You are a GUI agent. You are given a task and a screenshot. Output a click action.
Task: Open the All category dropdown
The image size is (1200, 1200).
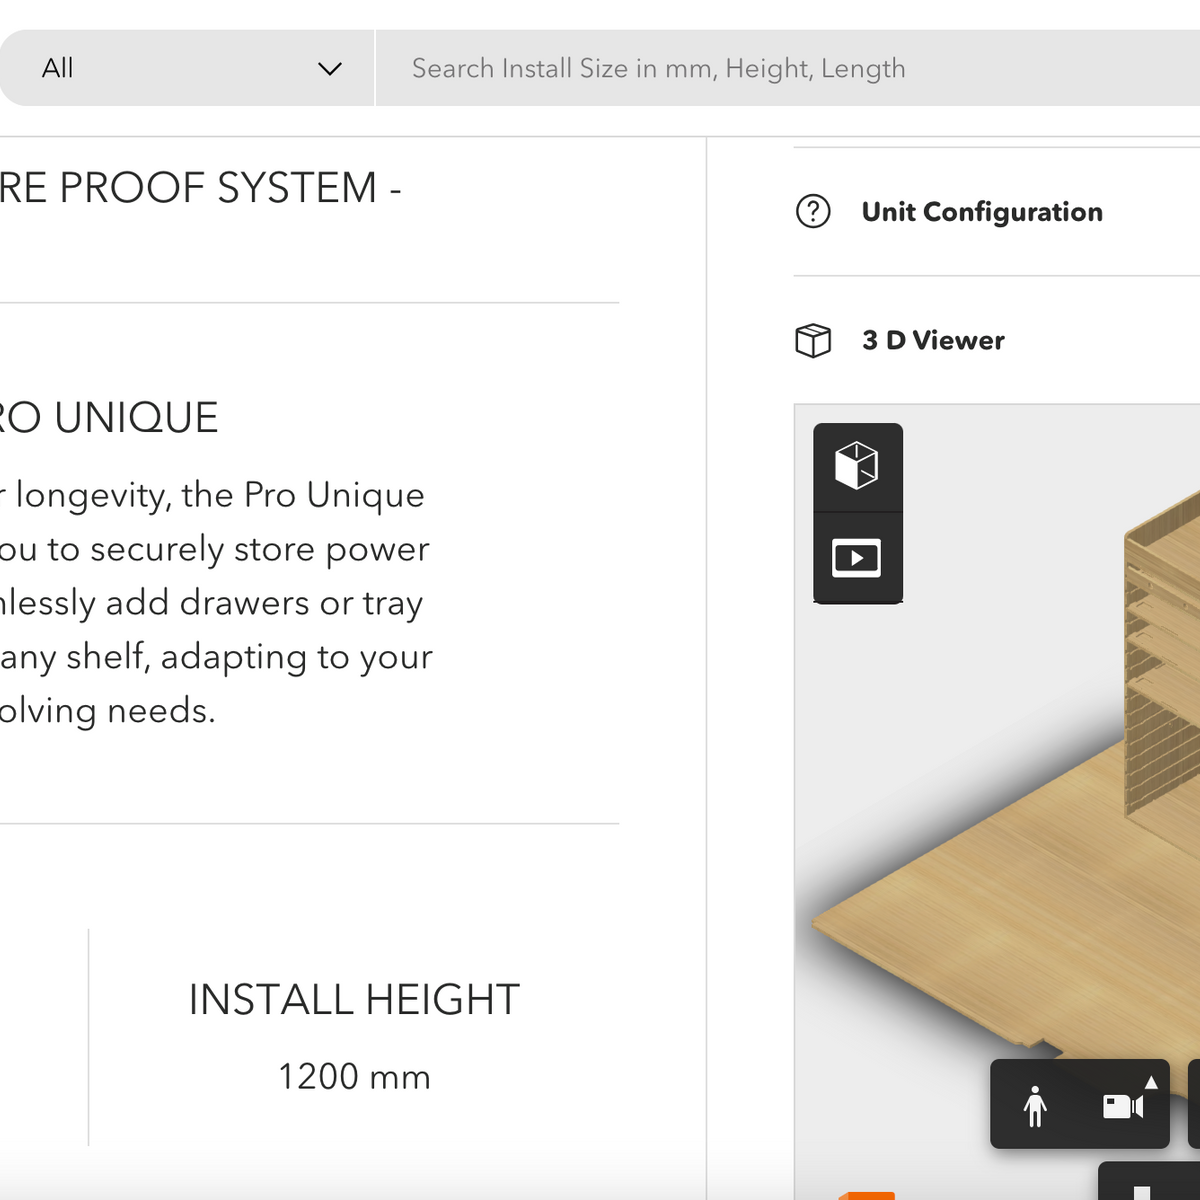coord(186,68)
